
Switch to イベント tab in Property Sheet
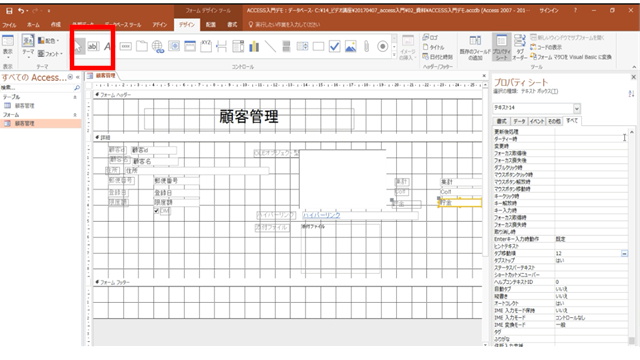536,121
